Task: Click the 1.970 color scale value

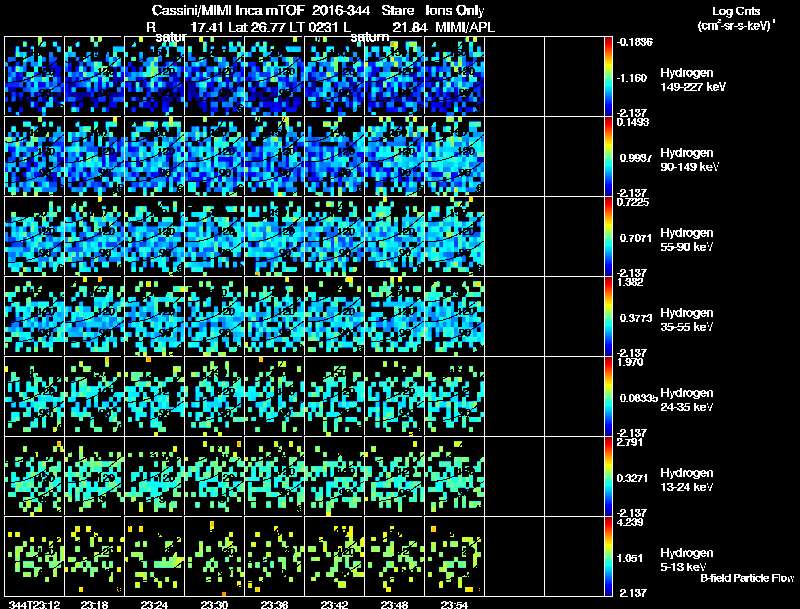Action: [630, 362]
